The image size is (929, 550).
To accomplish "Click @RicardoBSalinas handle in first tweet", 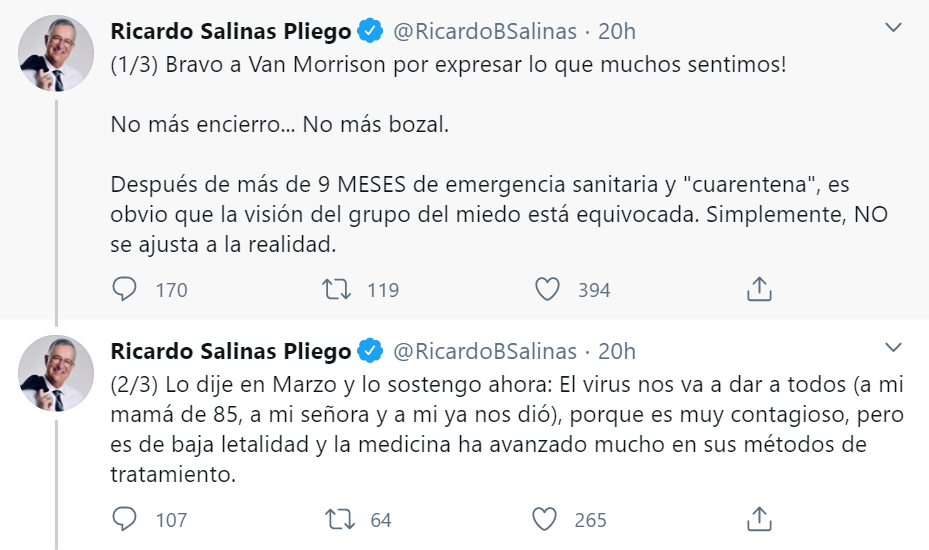I will (x=485, y=31).
